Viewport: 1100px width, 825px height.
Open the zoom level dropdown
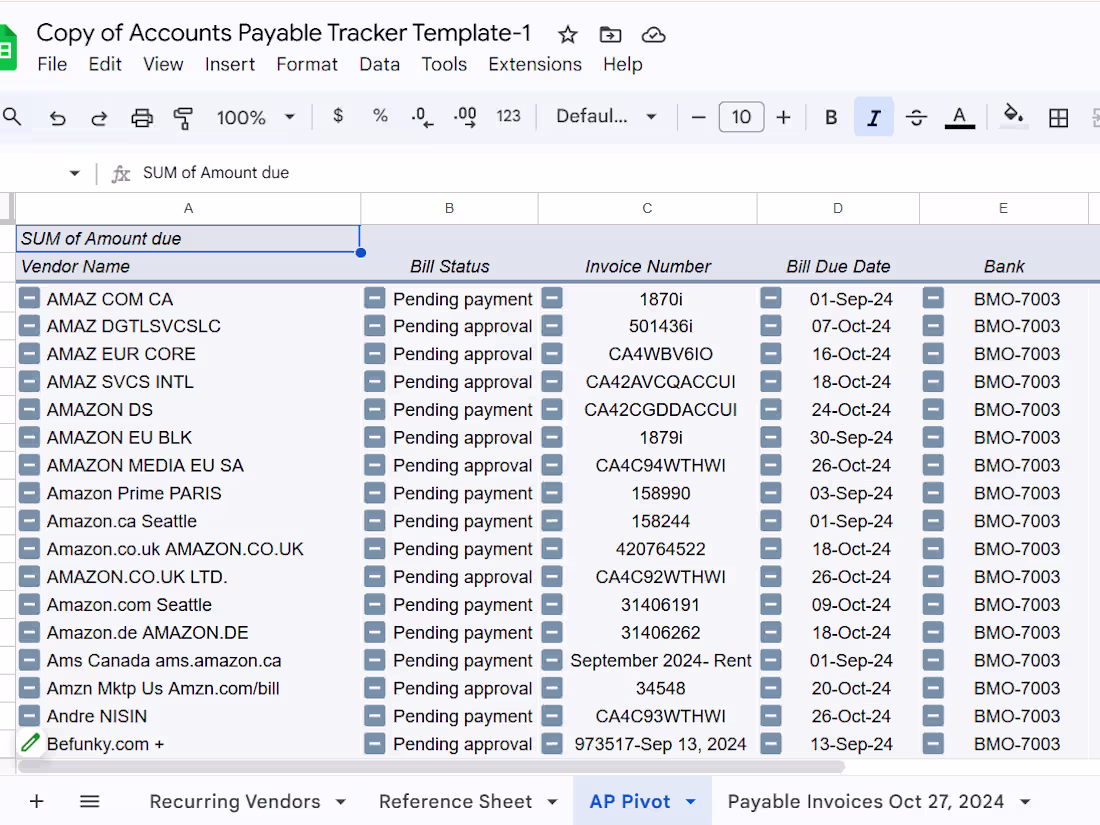[x=254, y=117]
